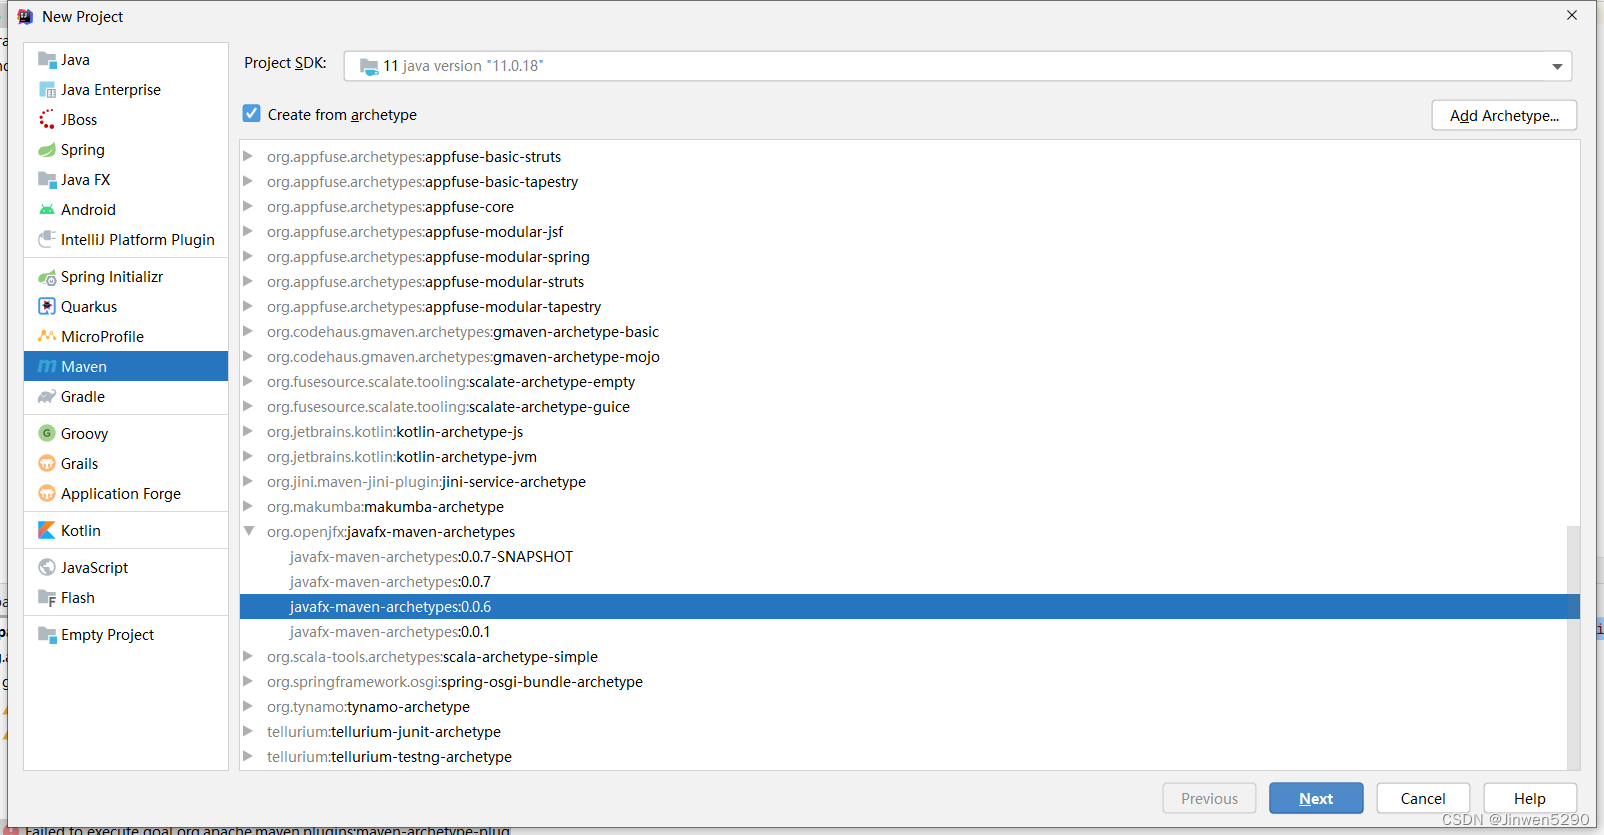Expand appfuse-basic-struts archetype node
The width and height of the screenshot is (1604, 835).
tap(248, 156)
